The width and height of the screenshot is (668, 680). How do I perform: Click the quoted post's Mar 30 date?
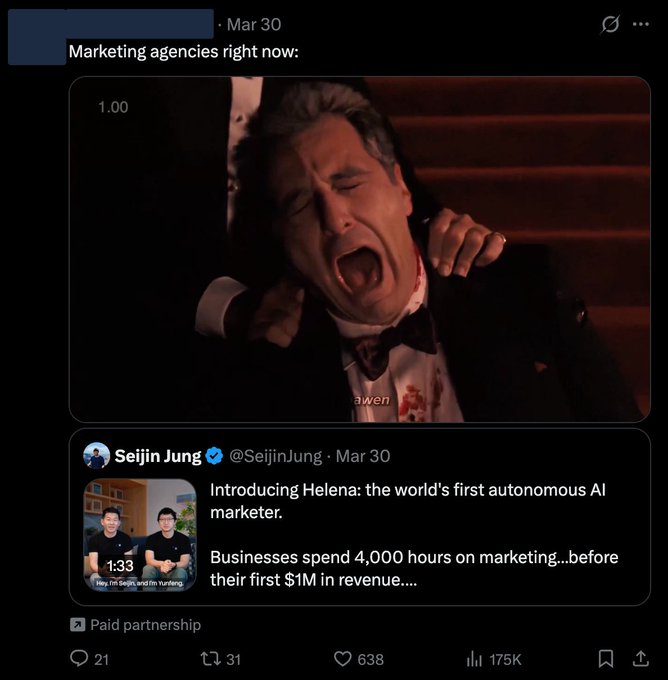[x=363, y=456]
